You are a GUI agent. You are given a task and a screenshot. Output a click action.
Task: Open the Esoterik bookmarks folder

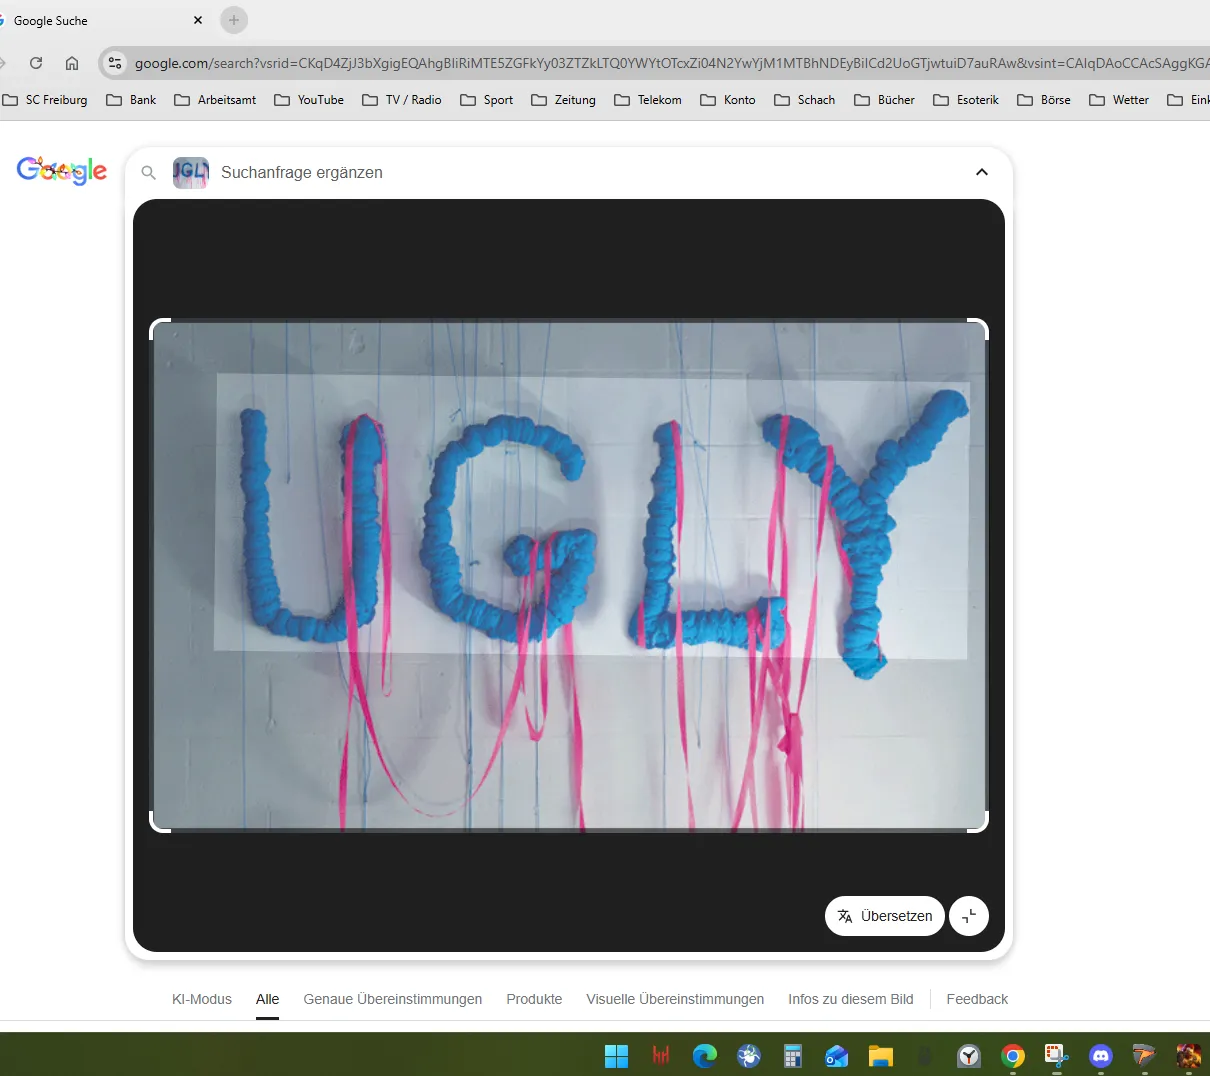[966, 99]
